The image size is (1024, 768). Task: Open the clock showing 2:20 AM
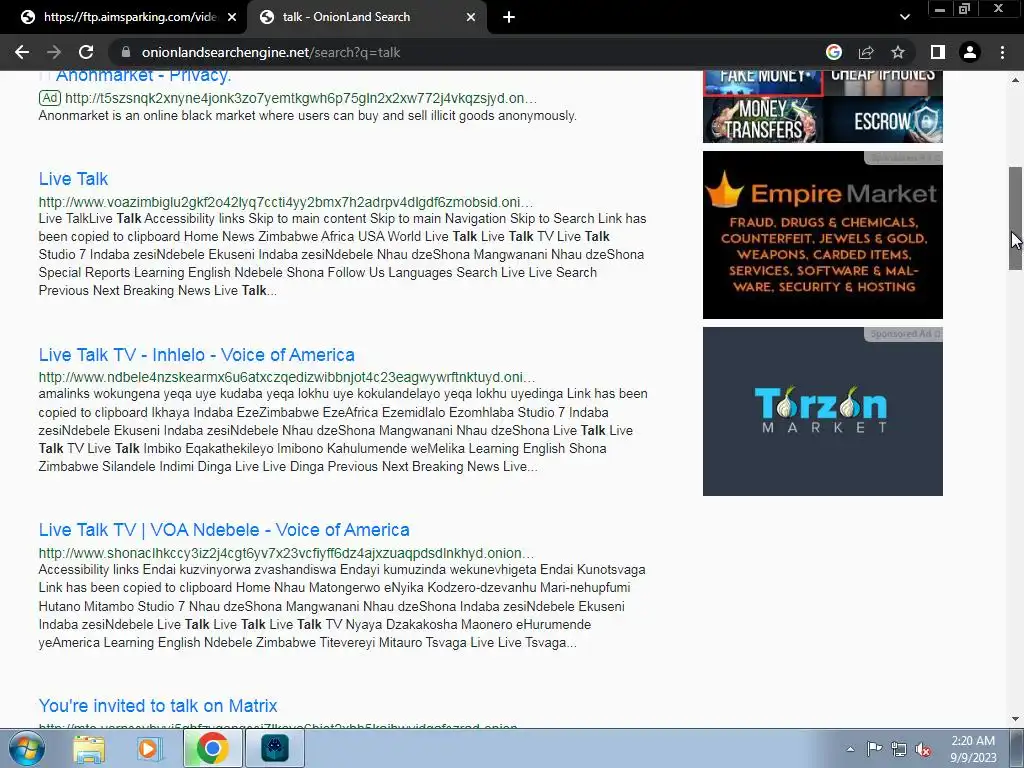974,749
